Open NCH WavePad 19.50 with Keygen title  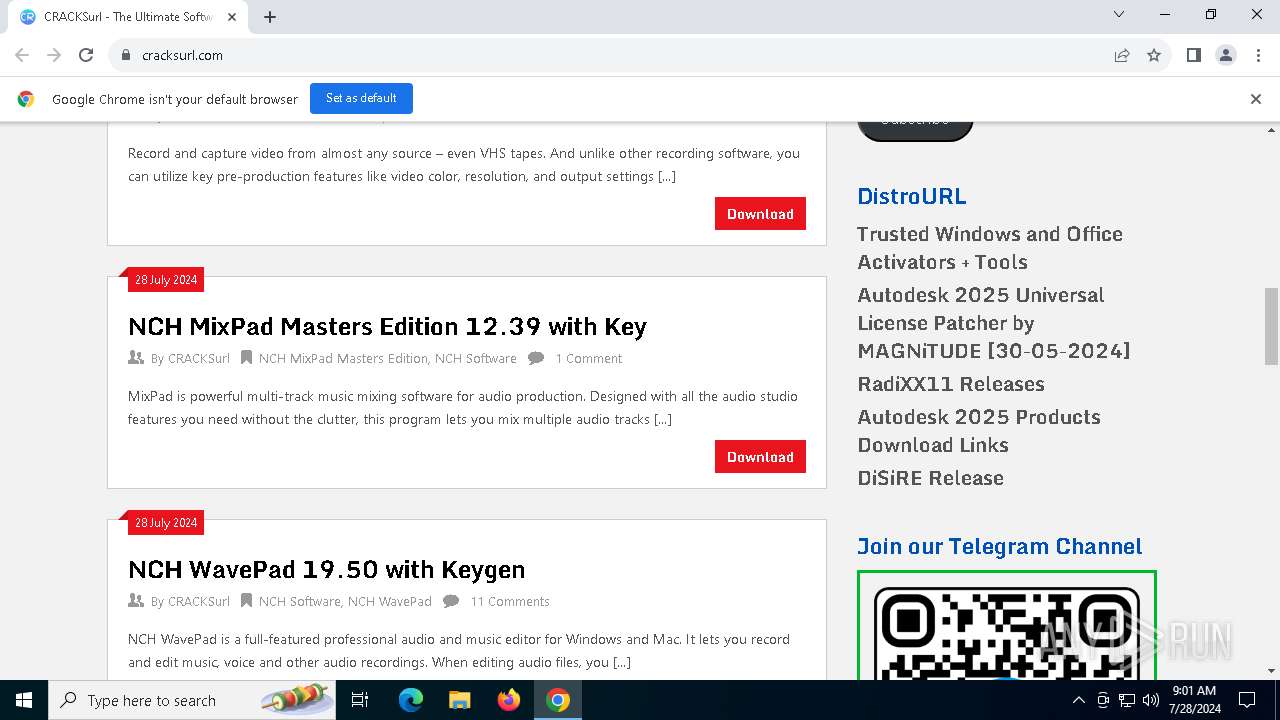point(326,569)
